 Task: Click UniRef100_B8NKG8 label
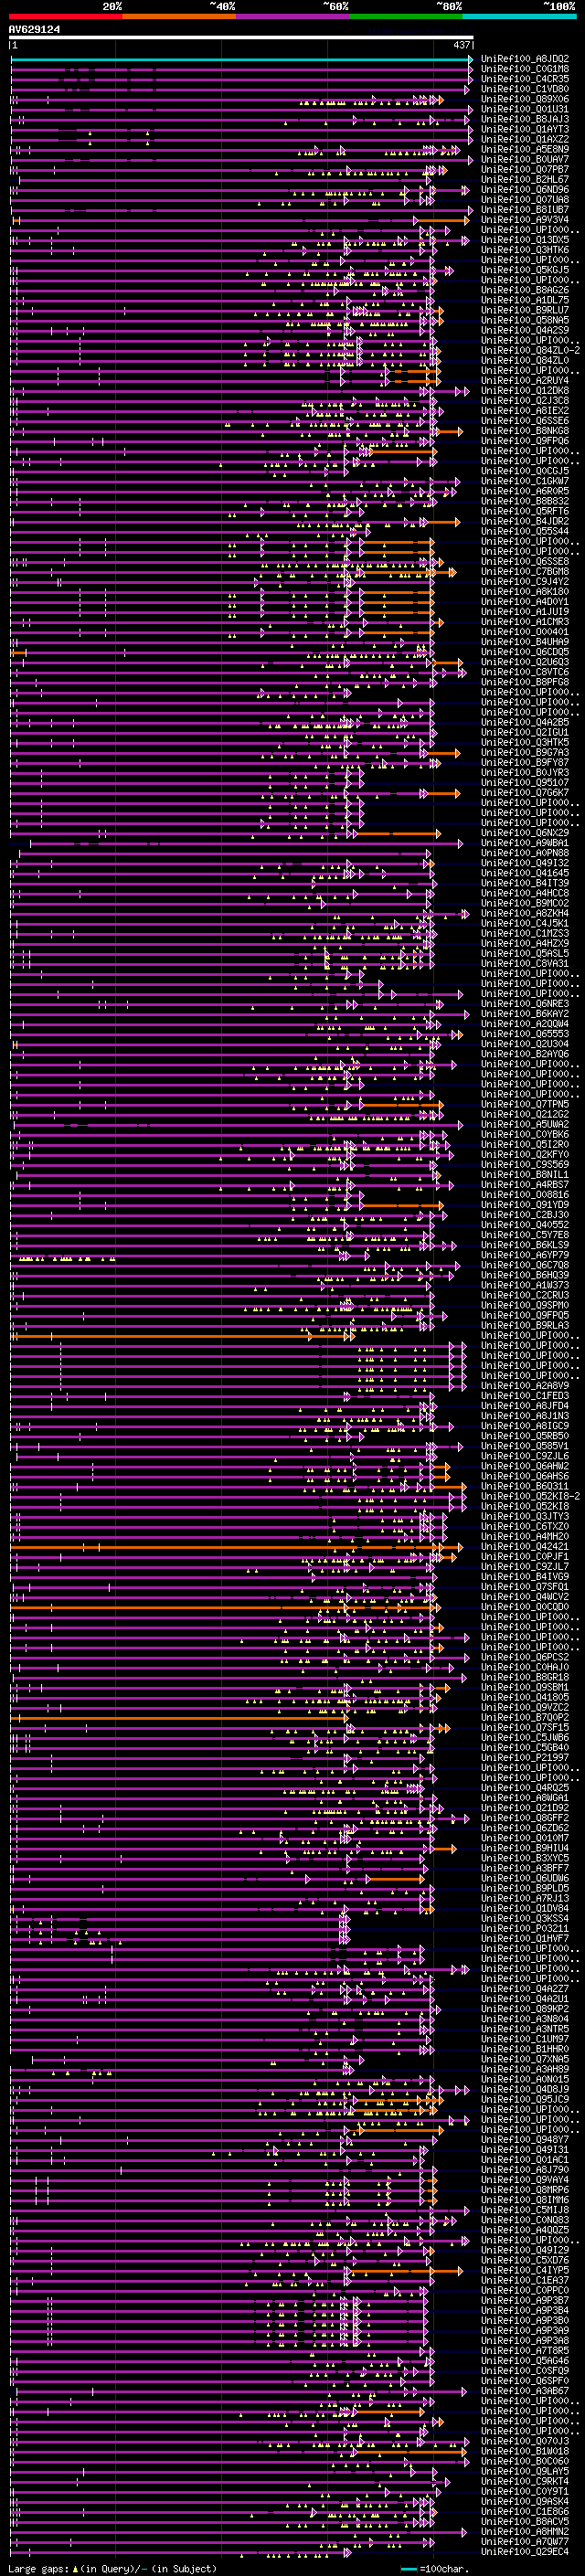(x=525, y=431)
